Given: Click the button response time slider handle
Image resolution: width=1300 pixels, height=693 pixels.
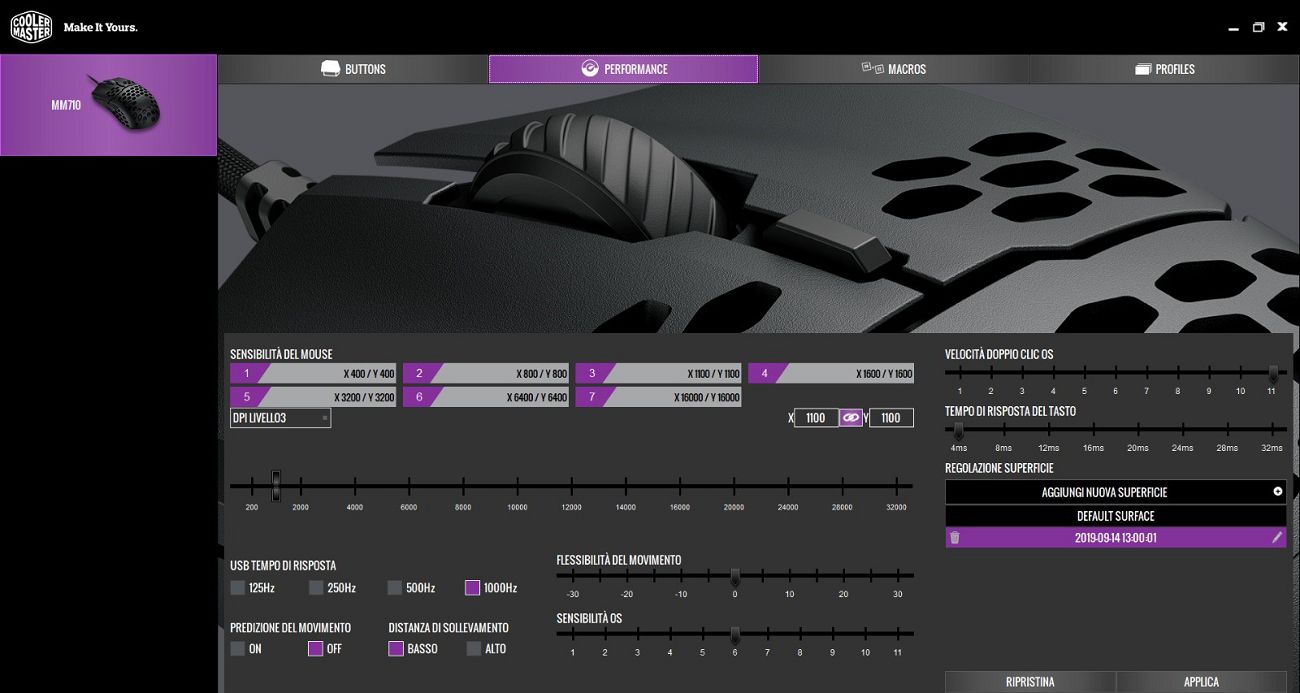Looking at the screenshot, I should coord(959,430).
